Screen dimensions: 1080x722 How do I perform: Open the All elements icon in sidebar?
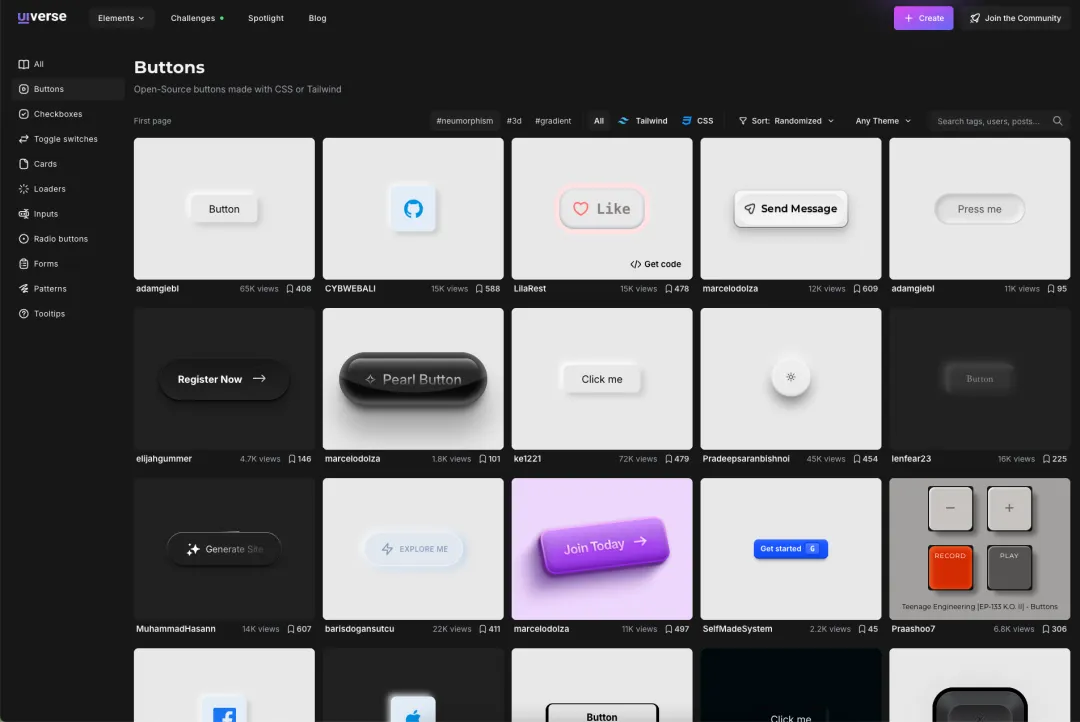click(23, 64)
